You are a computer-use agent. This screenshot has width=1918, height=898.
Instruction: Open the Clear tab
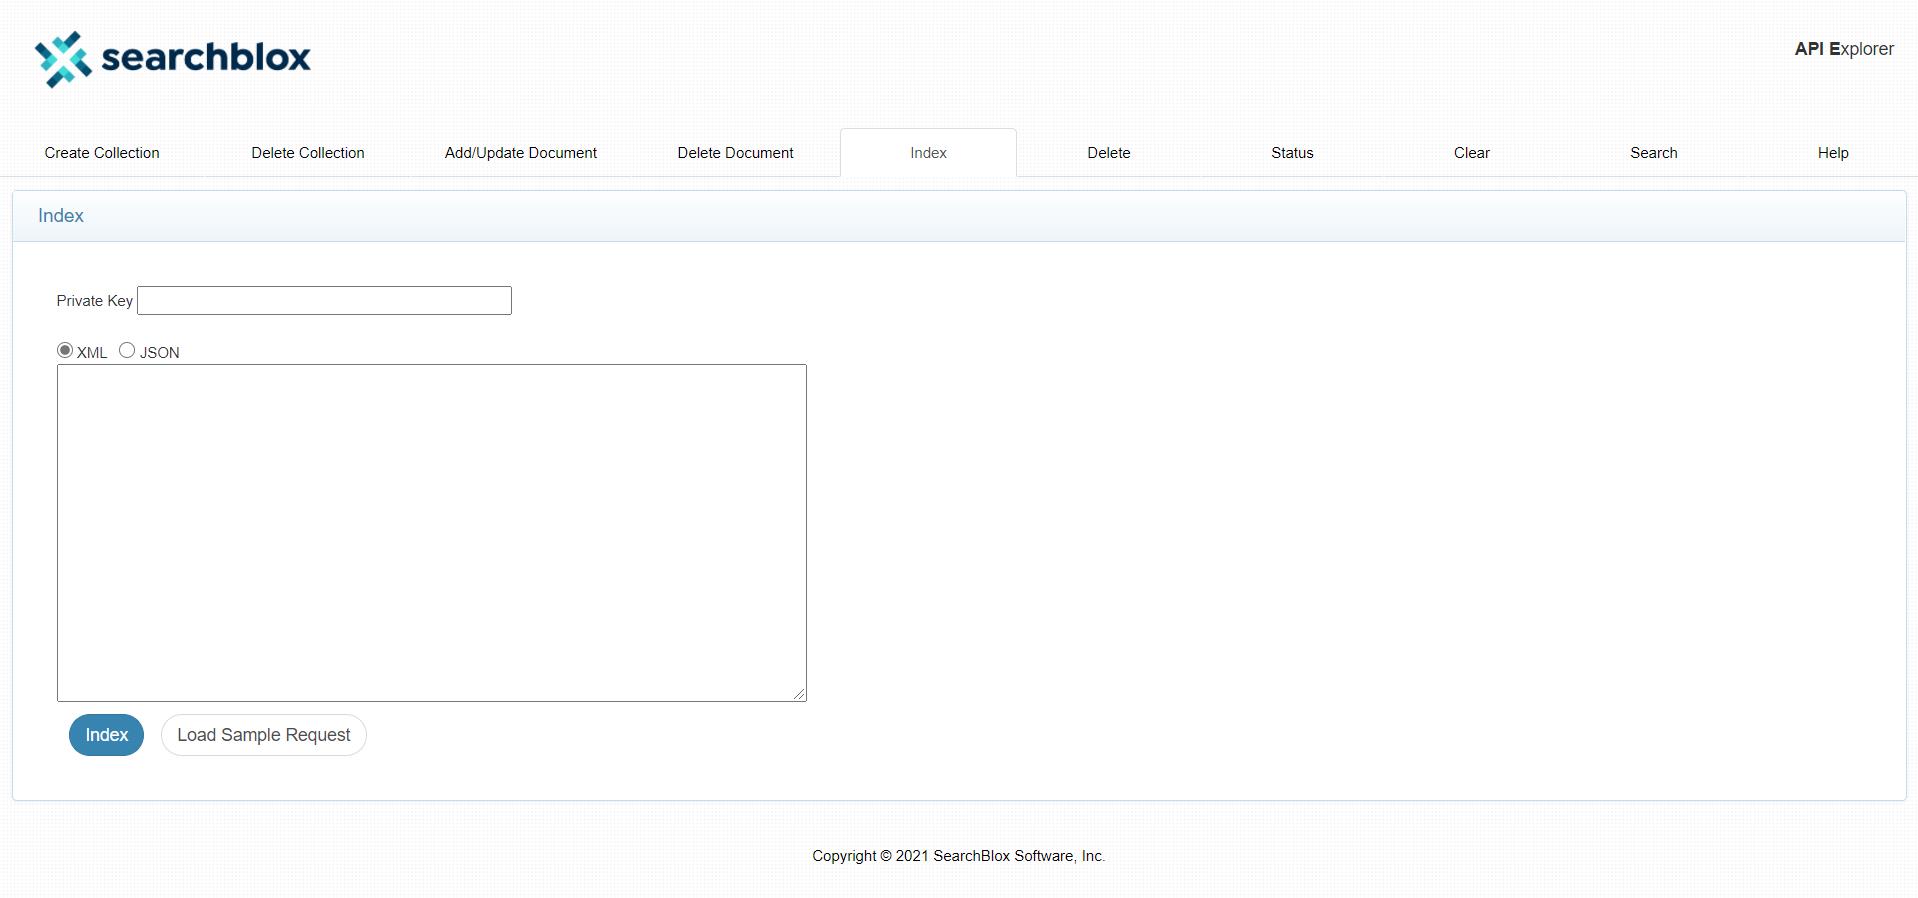tap(1472, 153)
